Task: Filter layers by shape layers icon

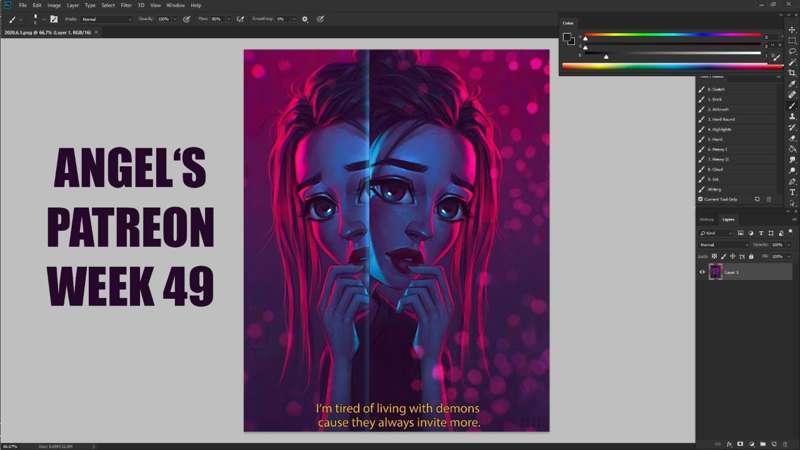Action: [x=771, y=233]
